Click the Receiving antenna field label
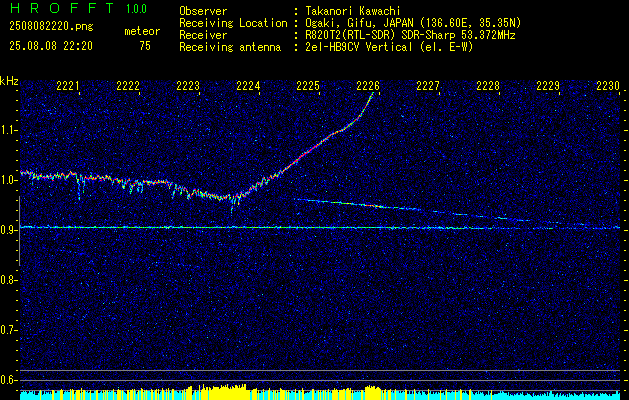This screenshot has width=629, height=400. coord(230,47)
